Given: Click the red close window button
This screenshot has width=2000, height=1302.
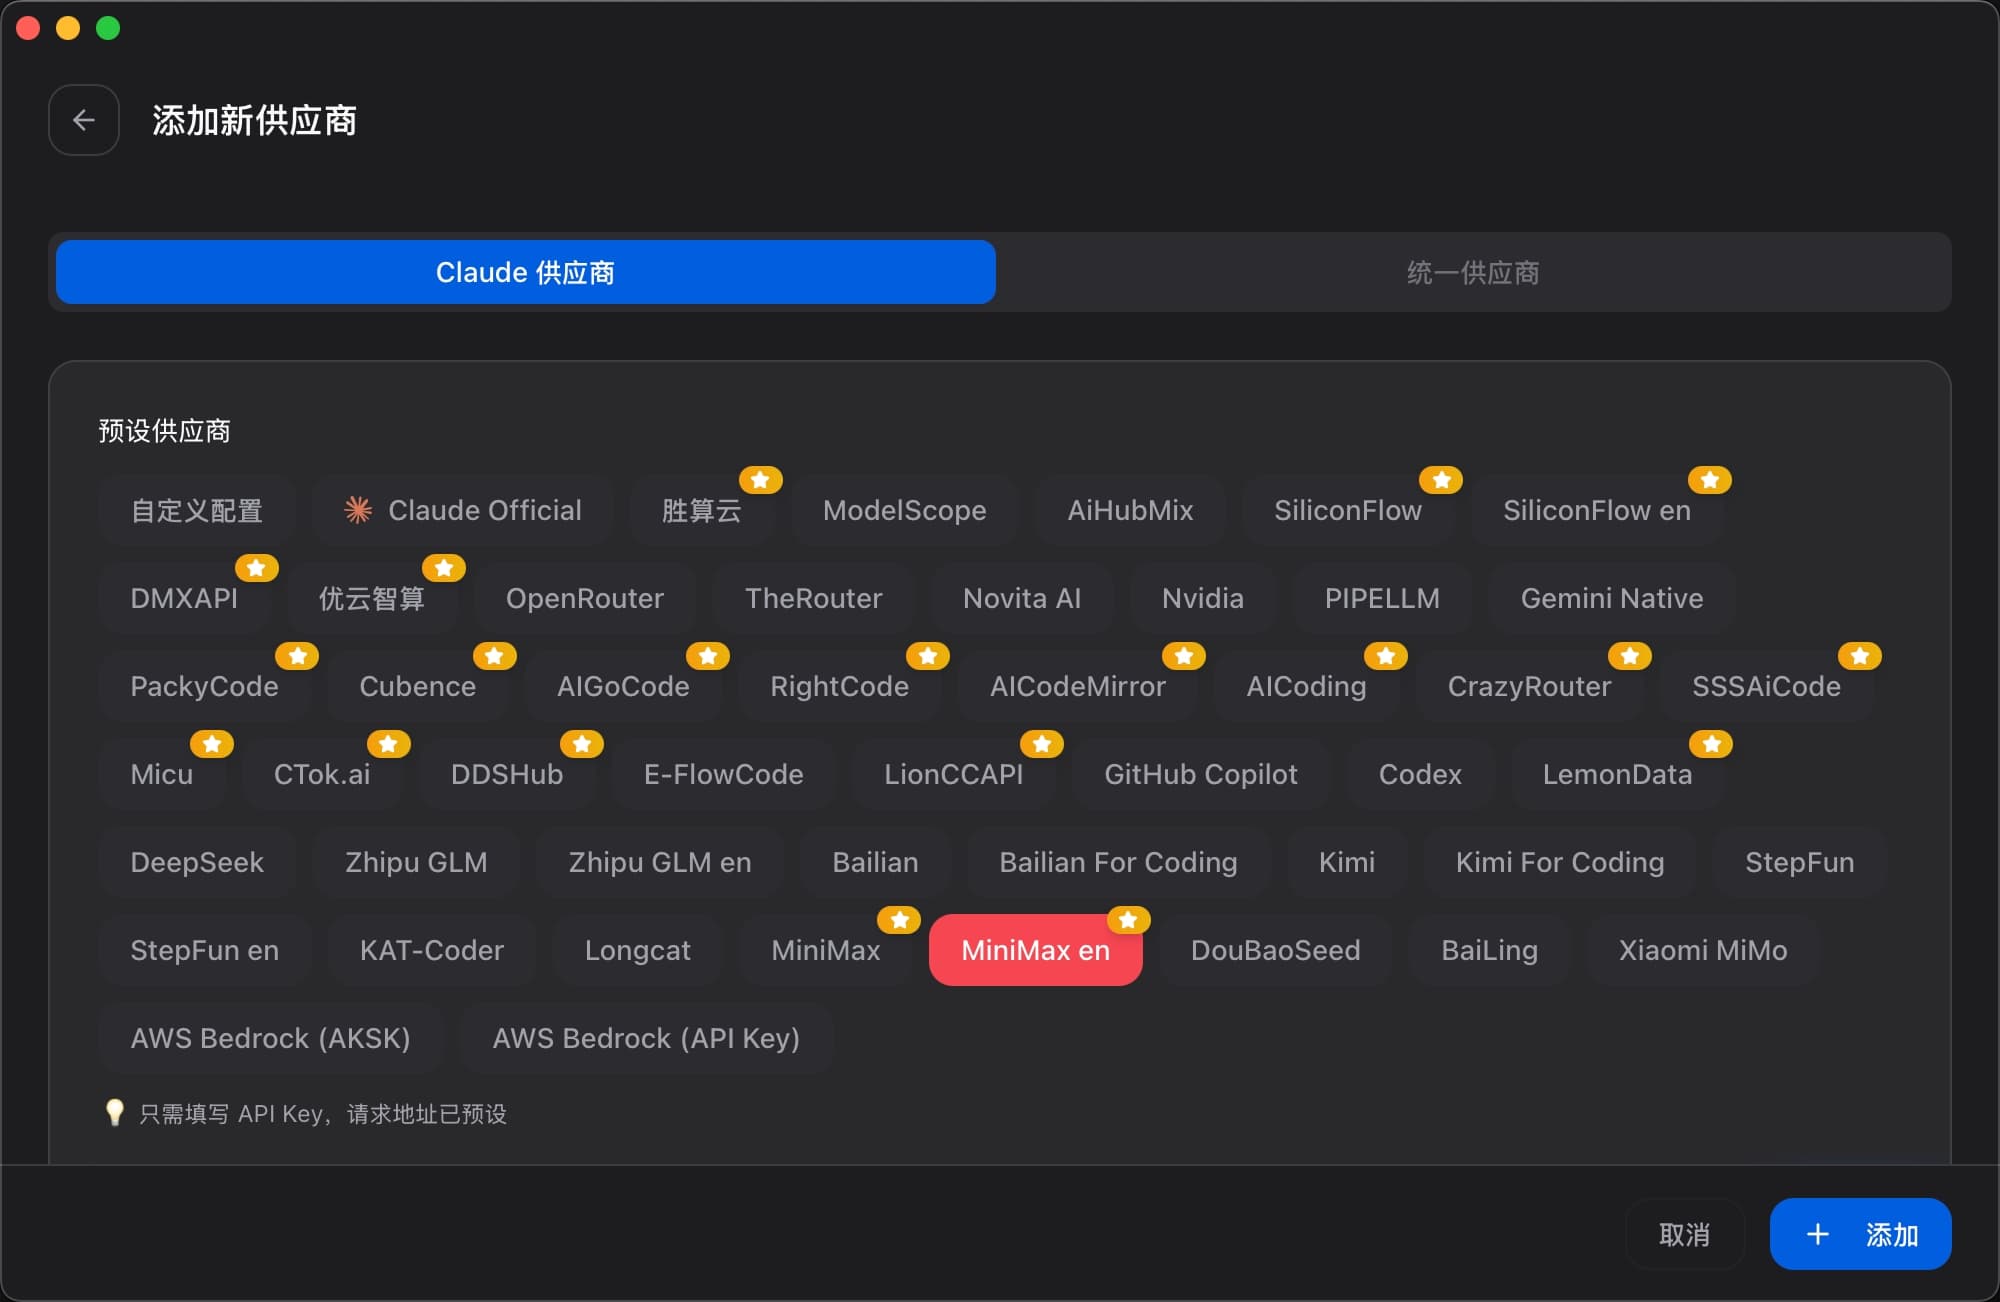Looking at the screenshot, I should 28,28.
